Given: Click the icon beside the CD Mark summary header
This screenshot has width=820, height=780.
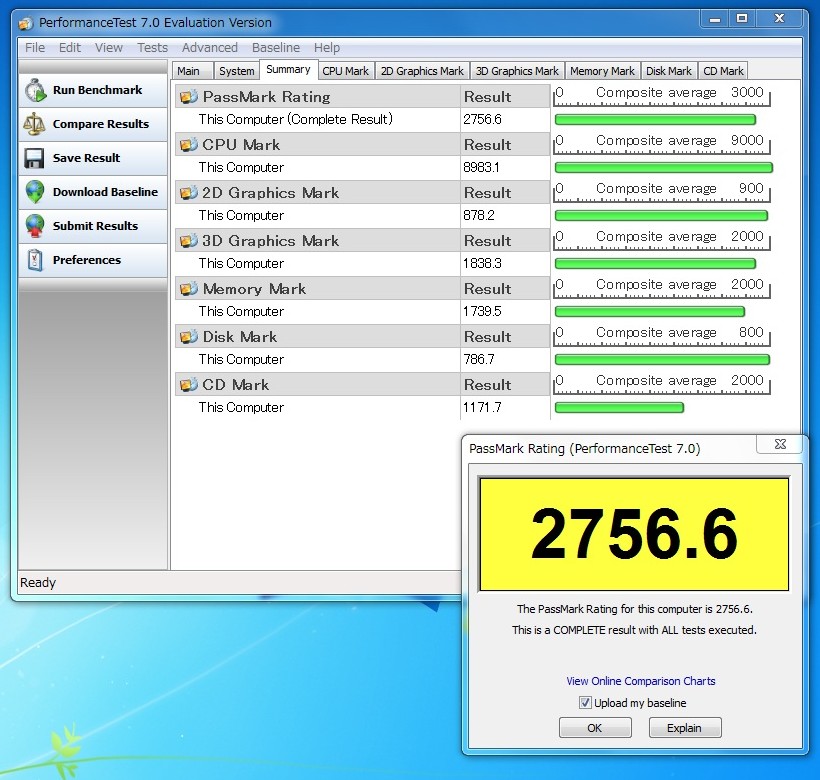Looking at the screenshot, I should 188,385.
